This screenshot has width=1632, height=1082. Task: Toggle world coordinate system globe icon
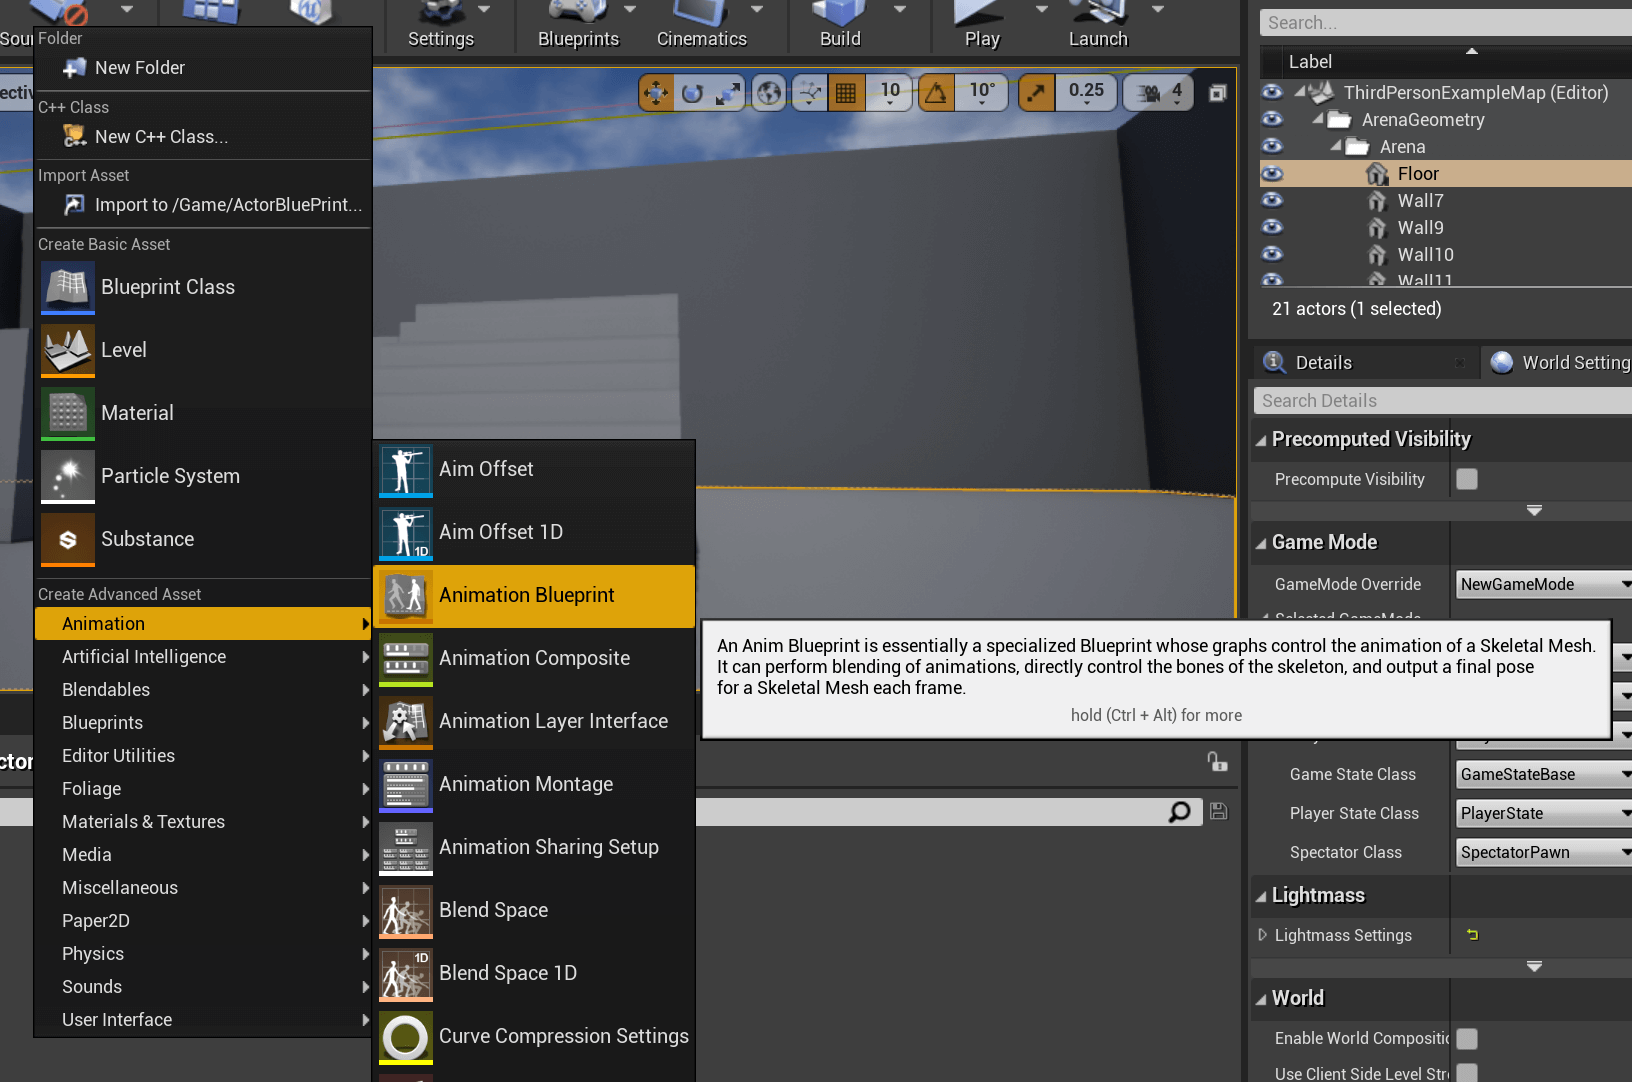pos(769,93)
